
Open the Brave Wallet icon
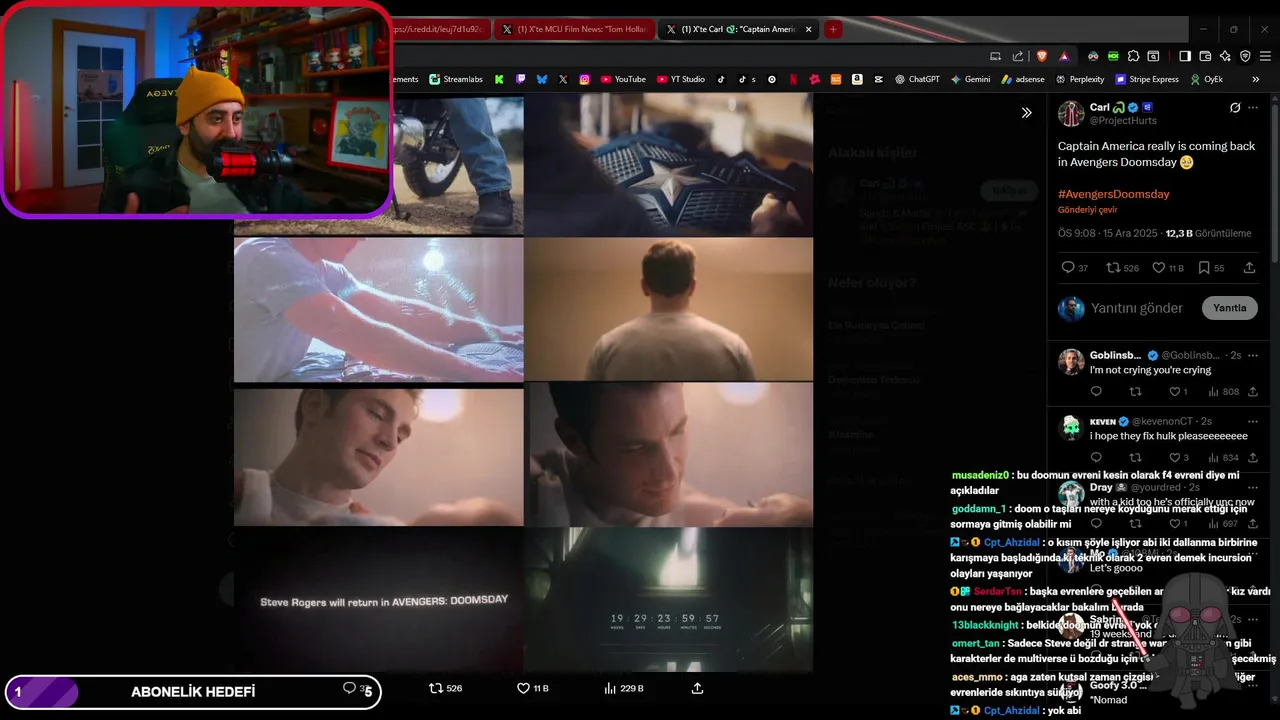point(1205,56)
